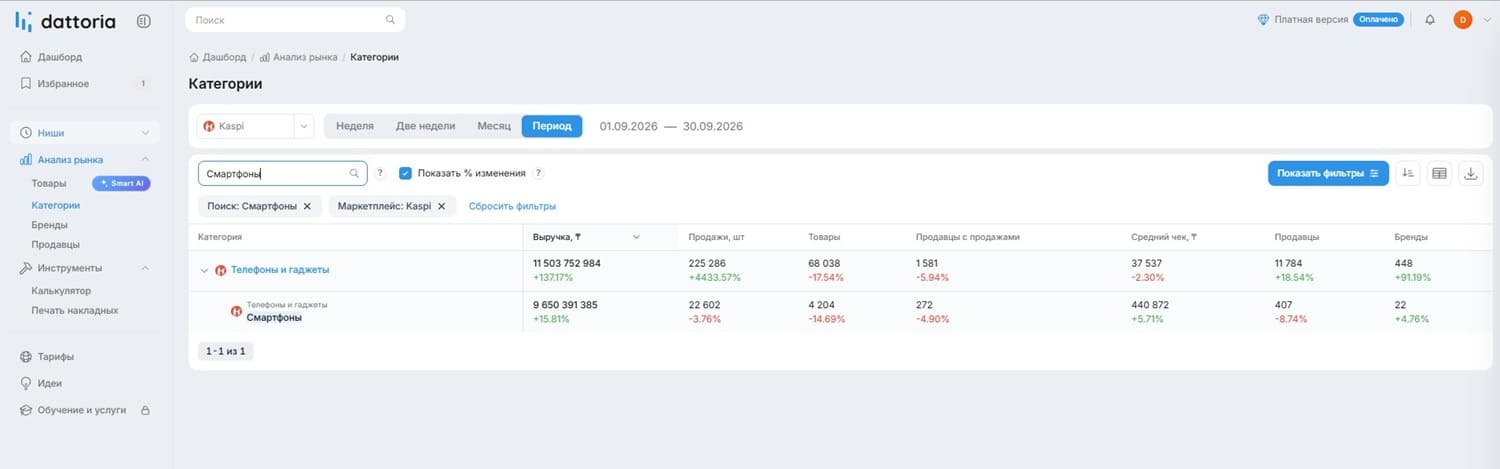This screenshot has height=469, width=1500.
Task: Open the date range 01.09.2026 — 30.09.2026
Action: coord(671,126)
